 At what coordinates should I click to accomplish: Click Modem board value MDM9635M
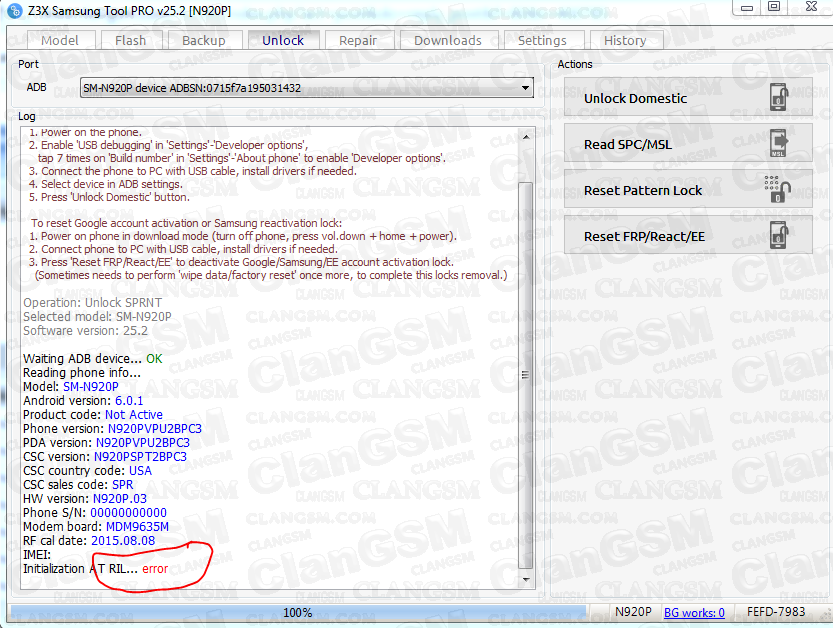click(138, 527)
